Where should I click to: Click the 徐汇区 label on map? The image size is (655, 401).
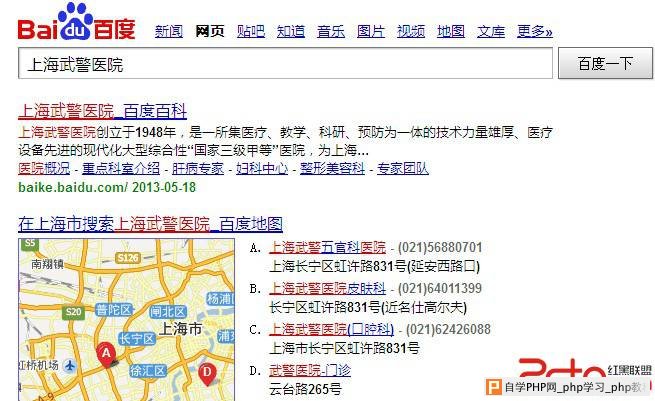click(x=148, y=371)
